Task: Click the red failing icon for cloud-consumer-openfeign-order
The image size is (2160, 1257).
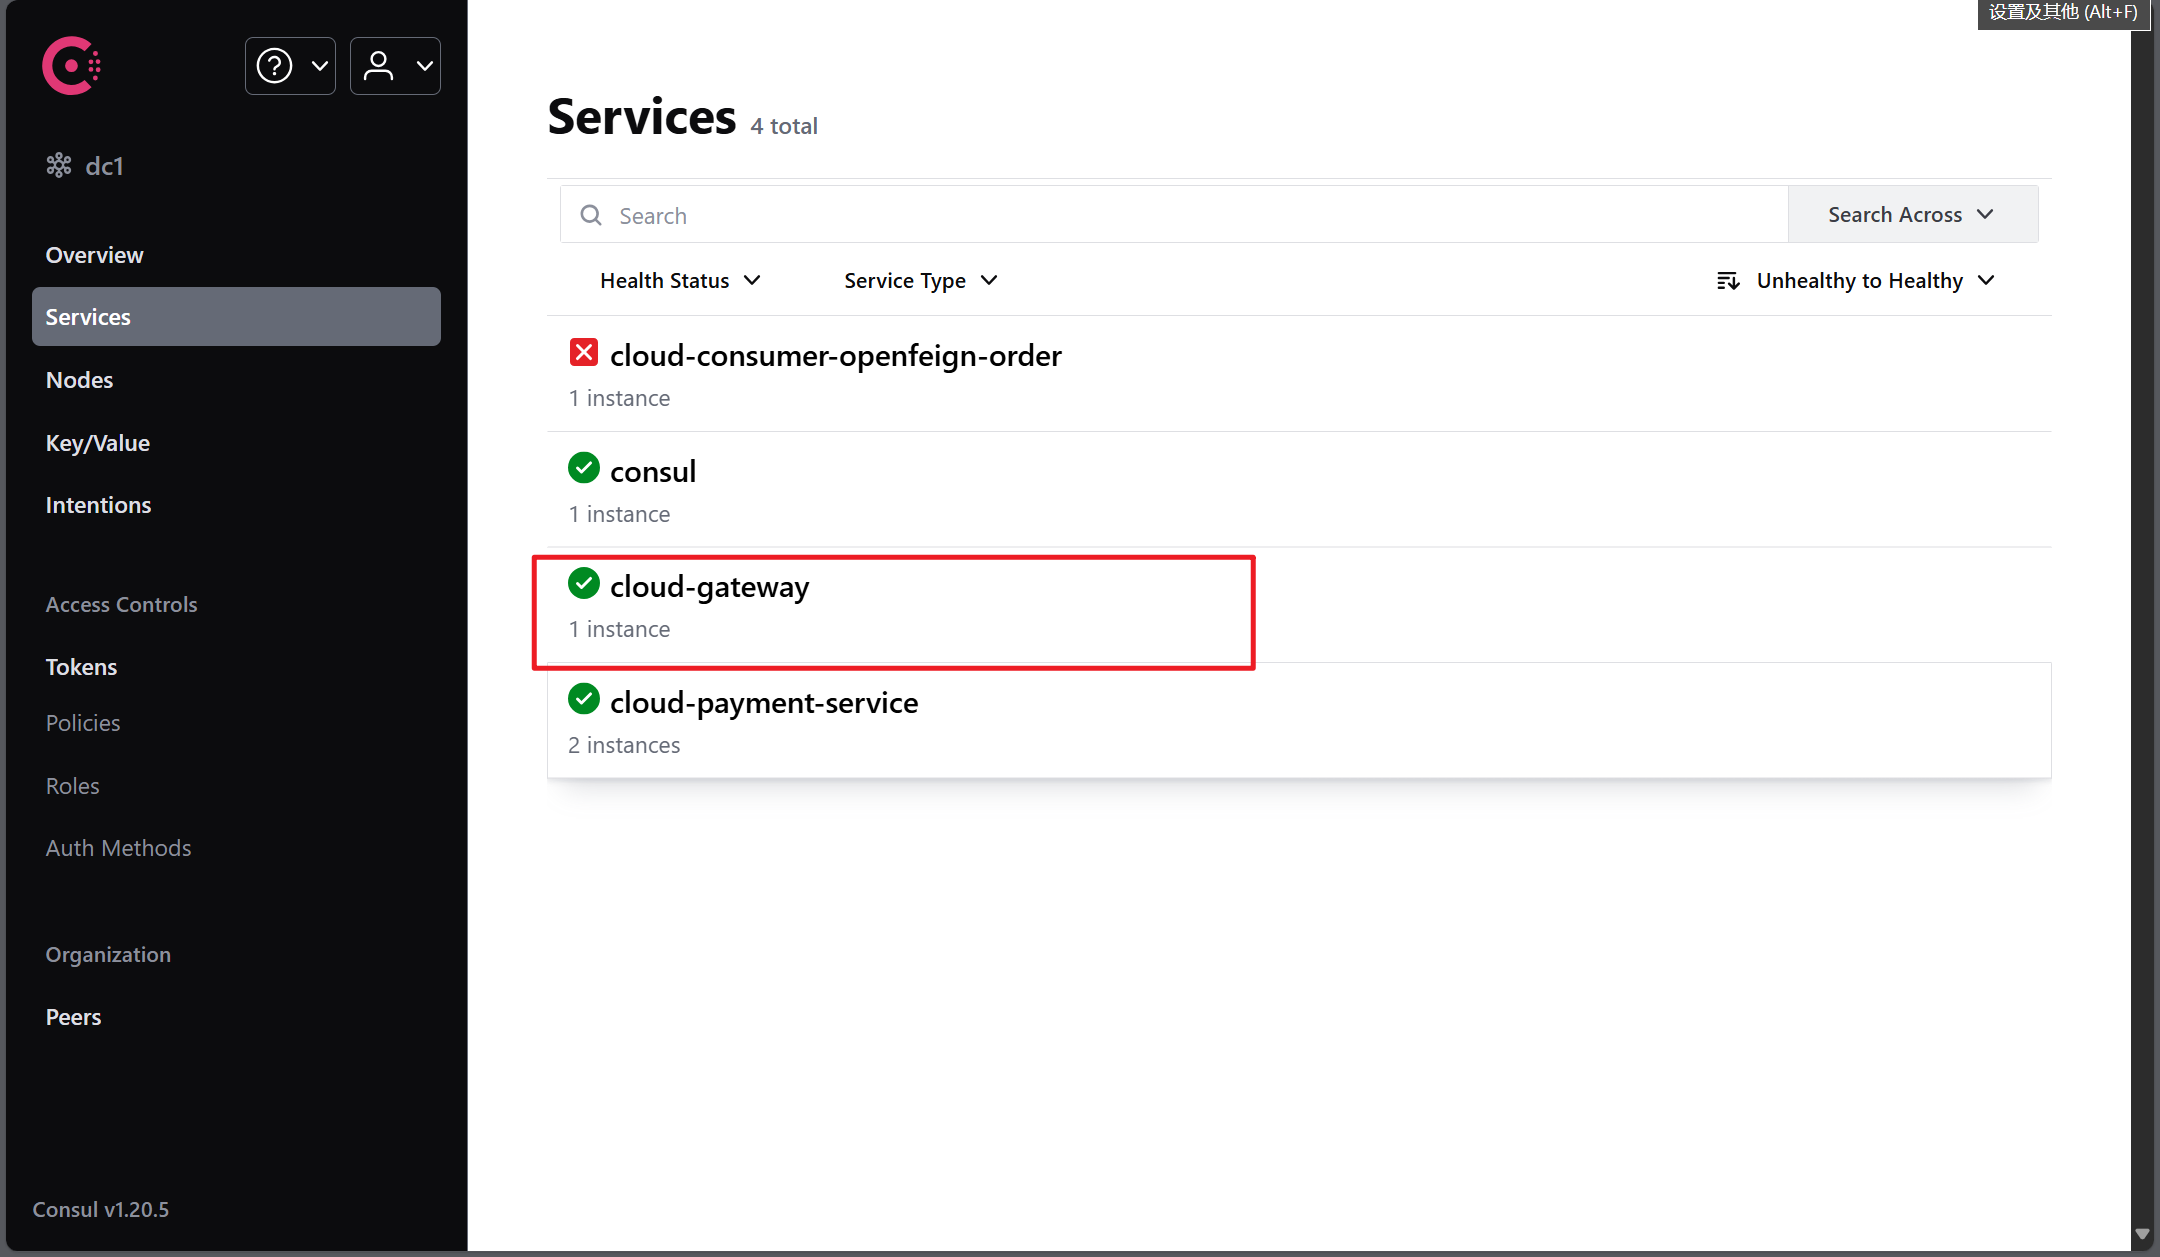Action: [x=584, y=353]
